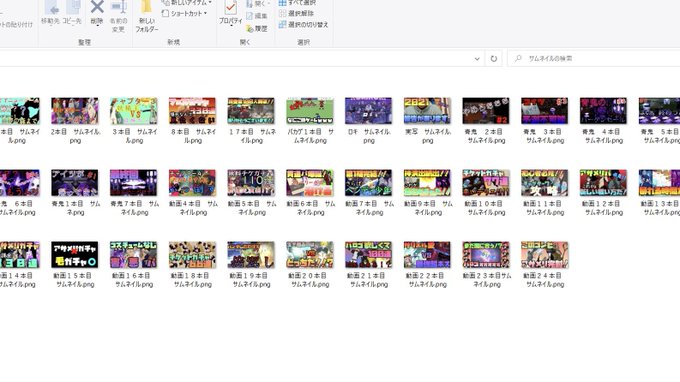This screenshot has height=382, width=680.
Task: Select thumbnail 青鬼 2本目 サムネイル.png
Action: click(486, 111)
